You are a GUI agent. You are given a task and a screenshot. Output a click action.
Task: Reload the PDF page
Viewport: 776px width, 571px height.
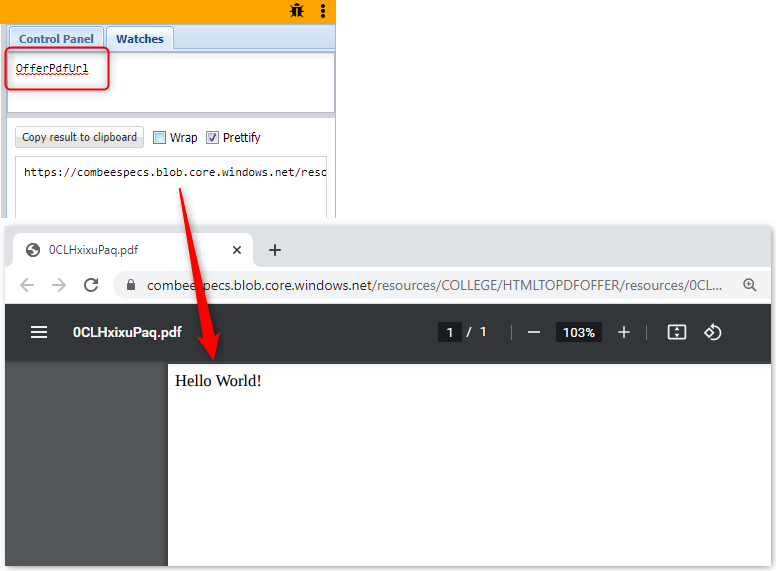91,285
